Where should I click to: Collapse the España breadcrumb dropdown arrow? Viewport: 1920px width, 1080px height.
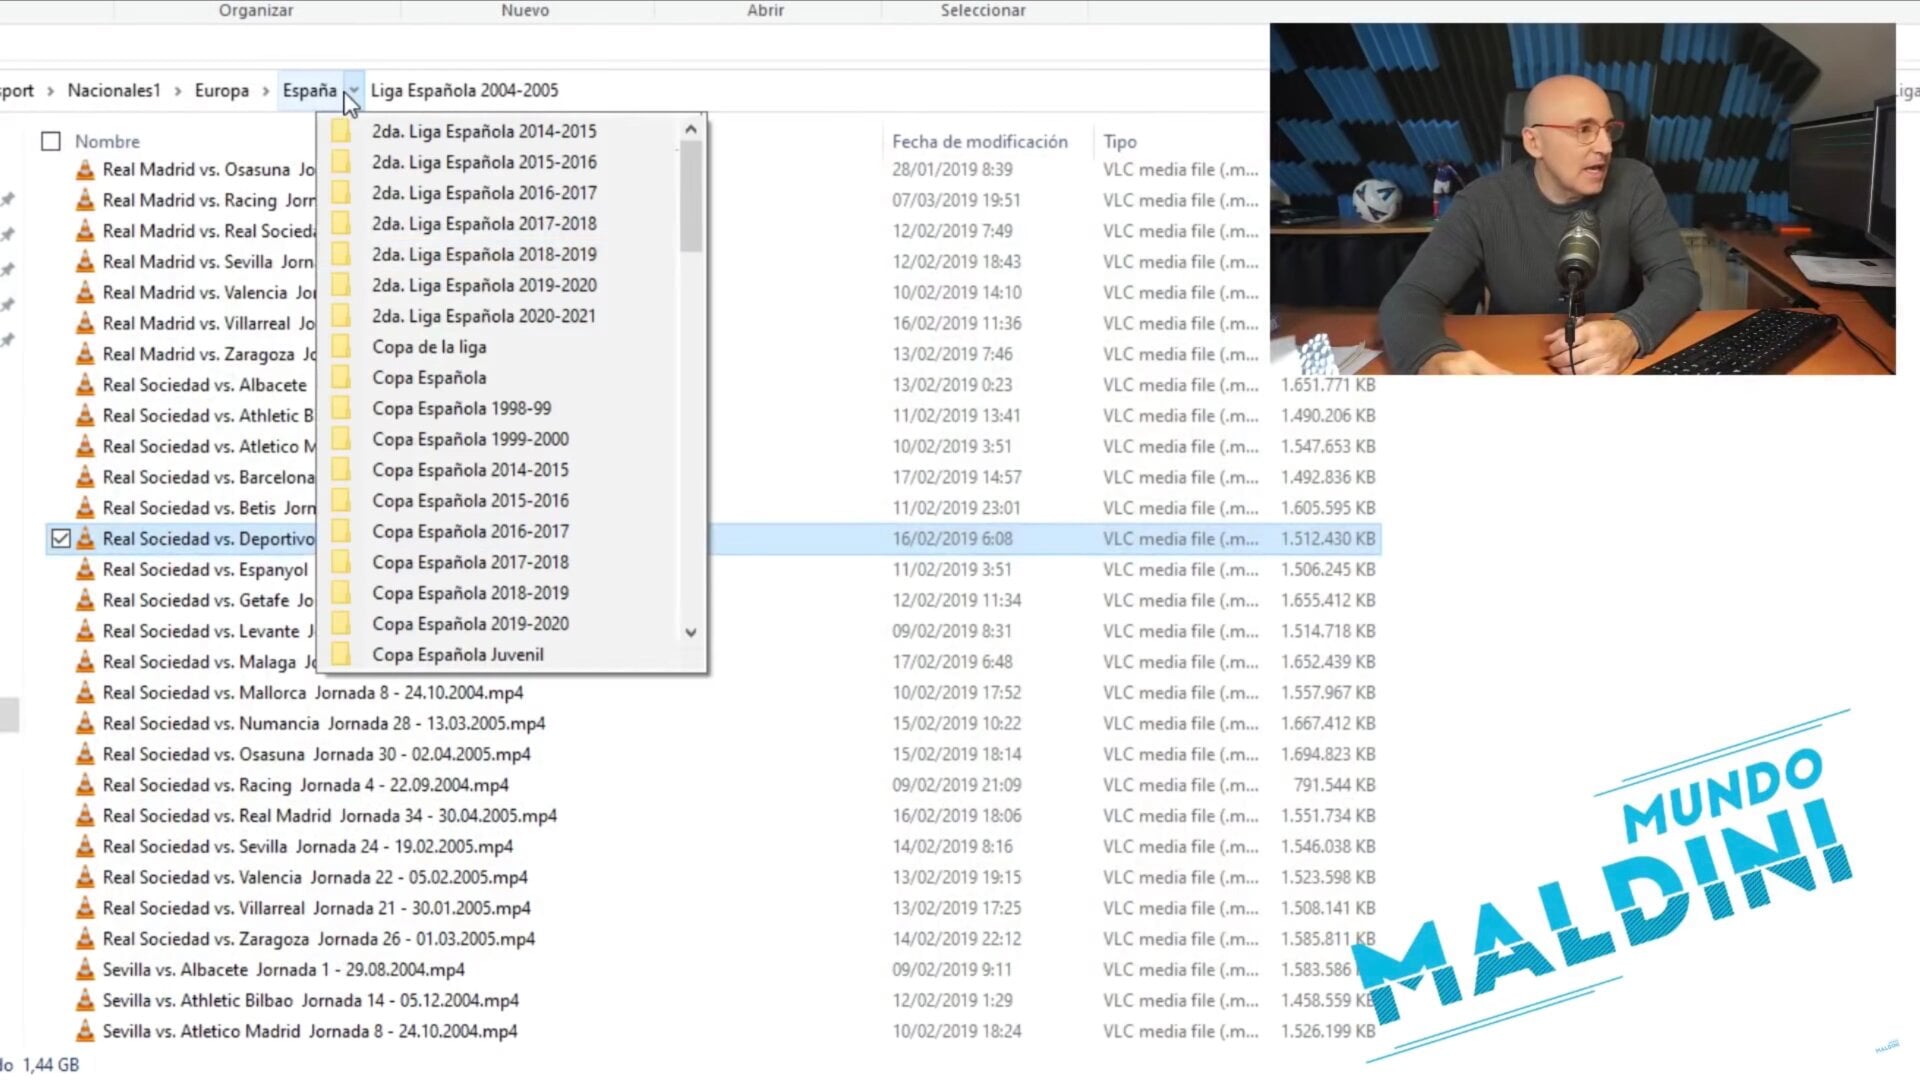[x=354, y=91]
